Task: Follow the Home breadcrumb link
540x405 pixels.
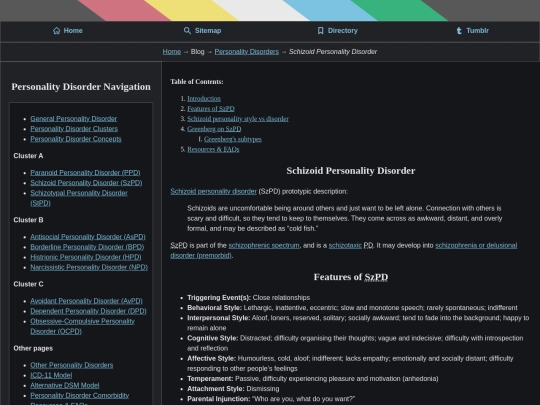Action: pos(172,52)
